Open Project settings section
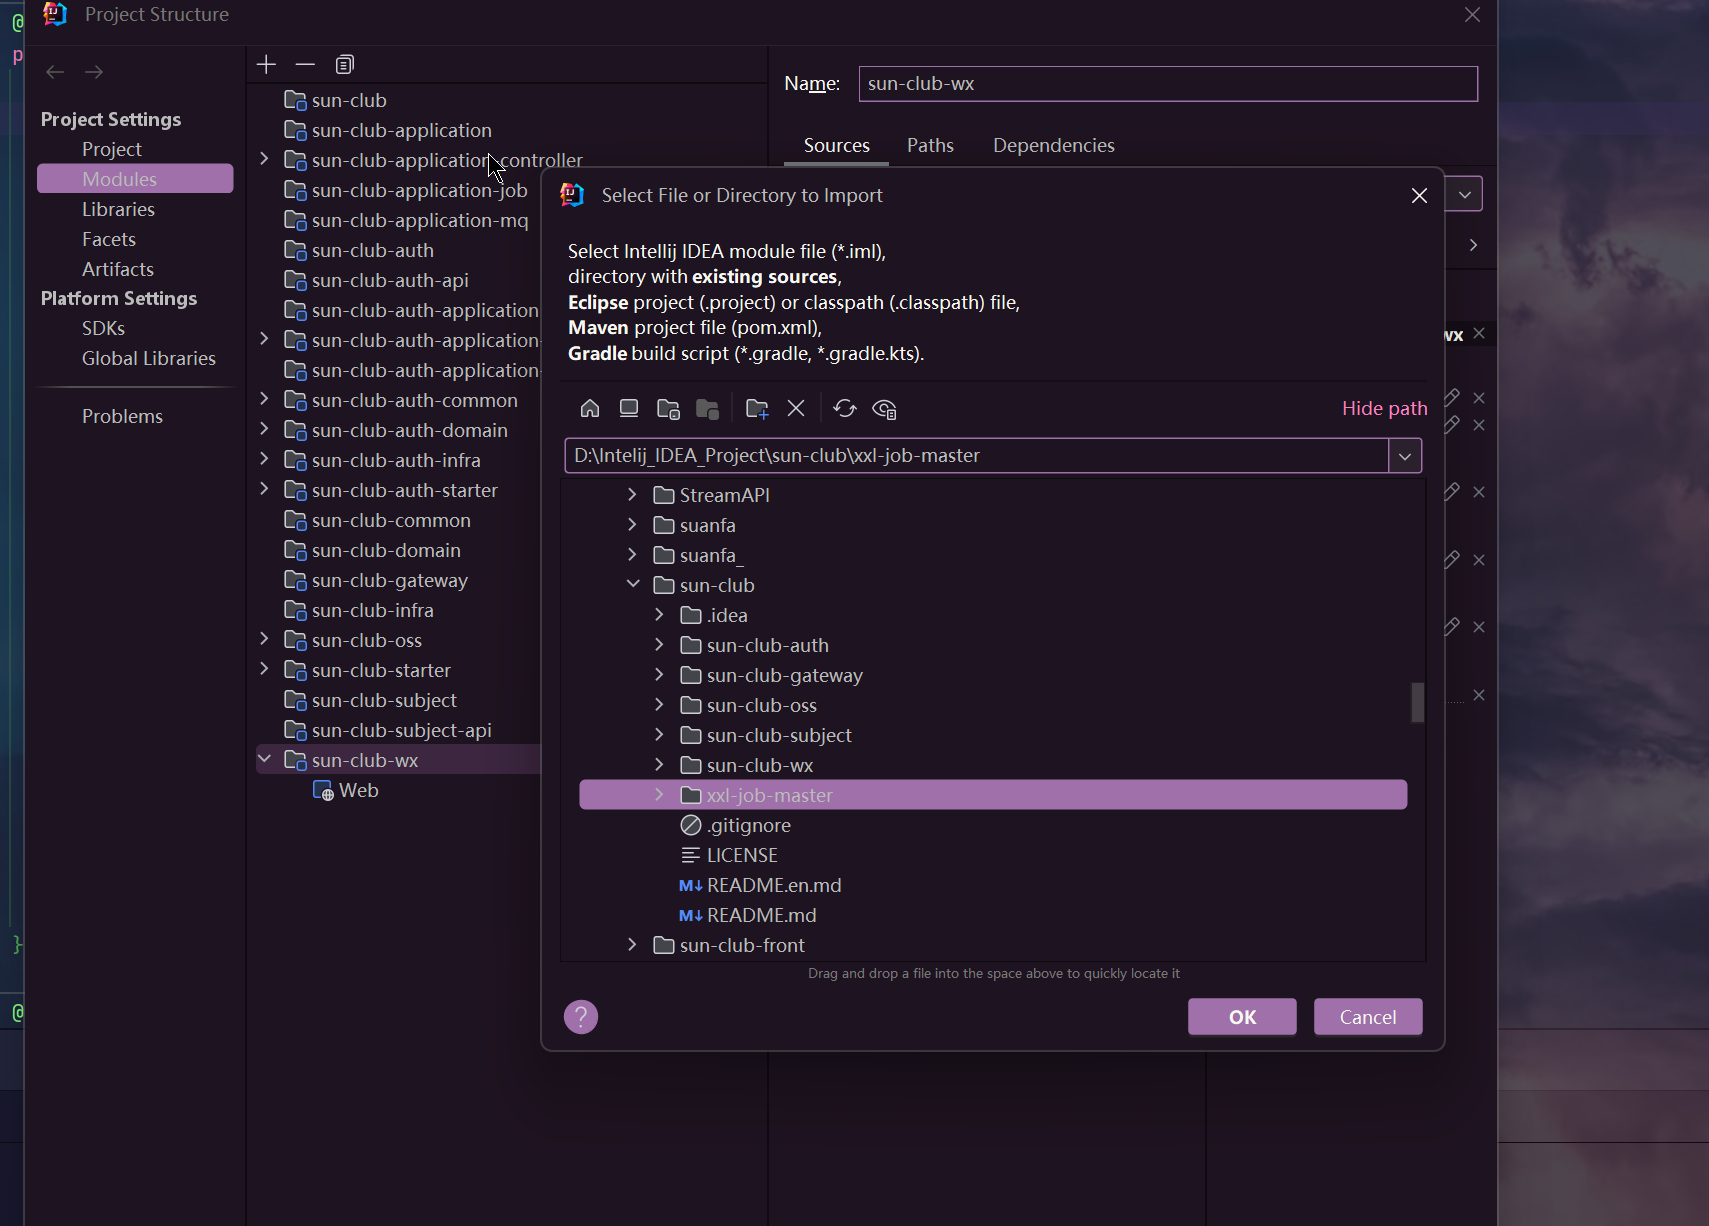The width and height of the screenshot is (1709, 1226). pos(112,149)
